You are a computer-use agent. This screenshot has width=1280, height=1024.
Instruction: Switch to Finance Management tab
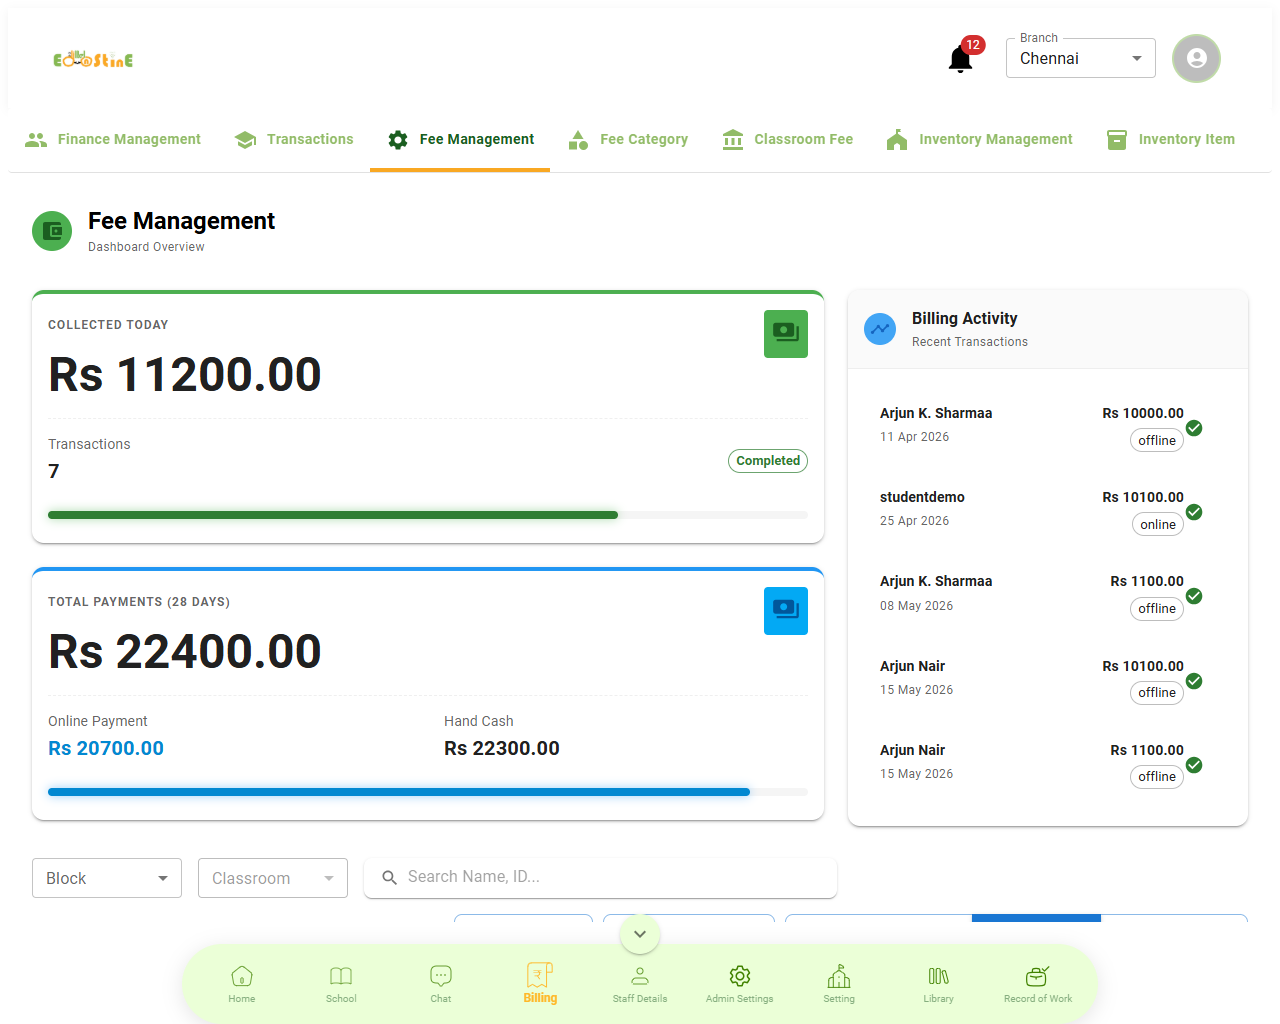click(x=113, y=140)
